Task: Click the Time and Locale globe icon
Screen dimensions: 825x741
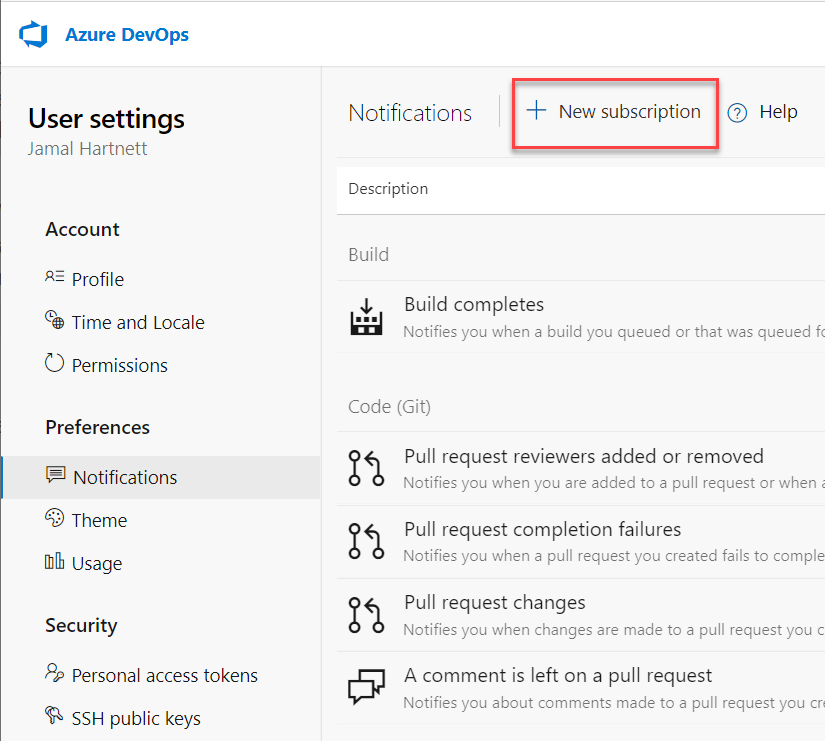Action: pos(54,319)
